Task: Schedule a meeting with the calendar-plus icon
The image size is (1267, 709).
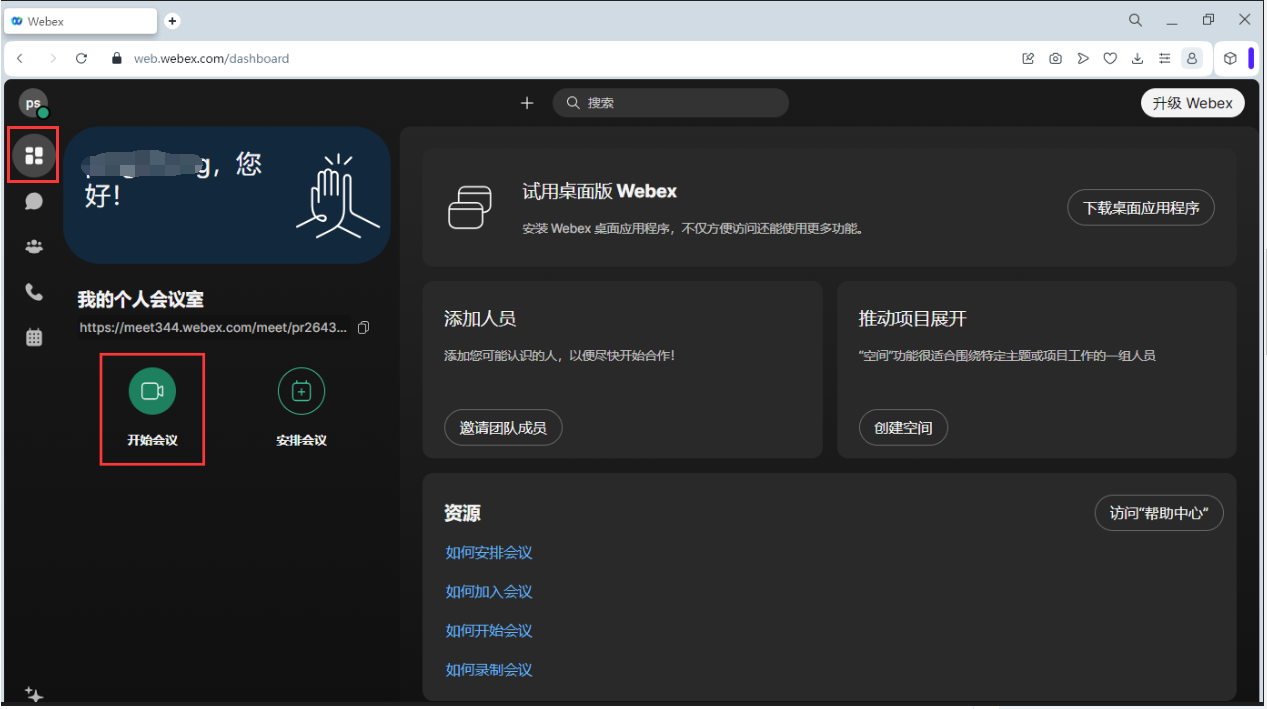Action: pos(301,391)
